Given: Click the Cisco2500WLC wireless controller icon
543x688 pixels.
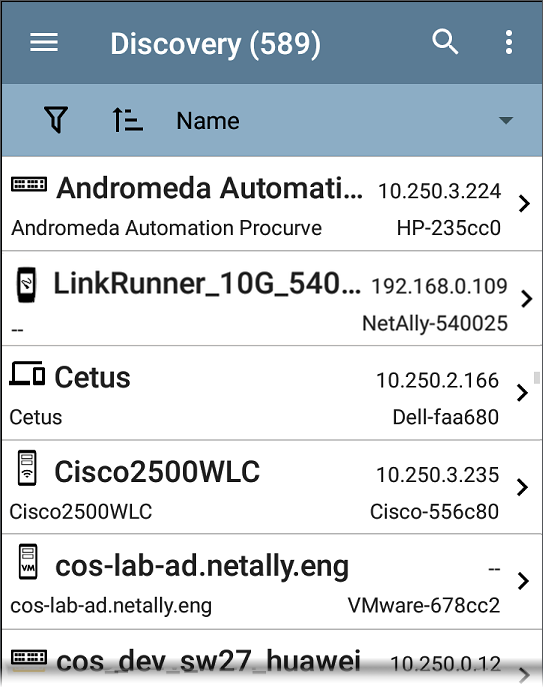Looking at the screenshot, I should [x=27, y=468].
